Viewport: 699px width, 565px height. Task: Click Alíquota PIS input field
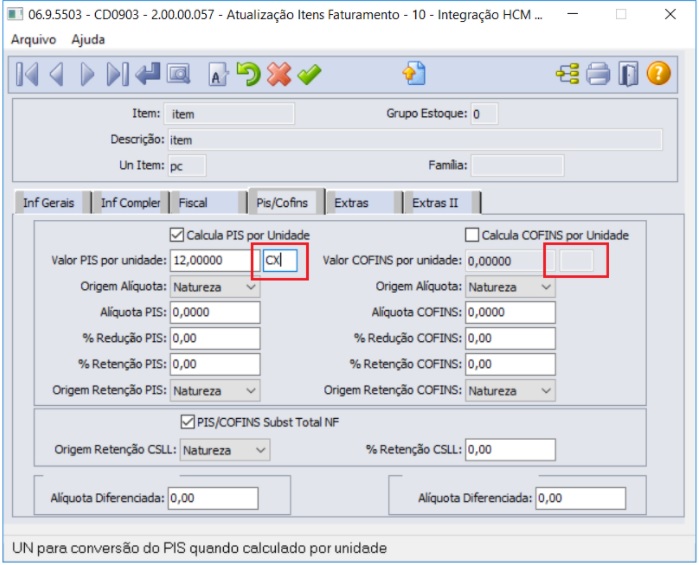(x=215, y=312)
